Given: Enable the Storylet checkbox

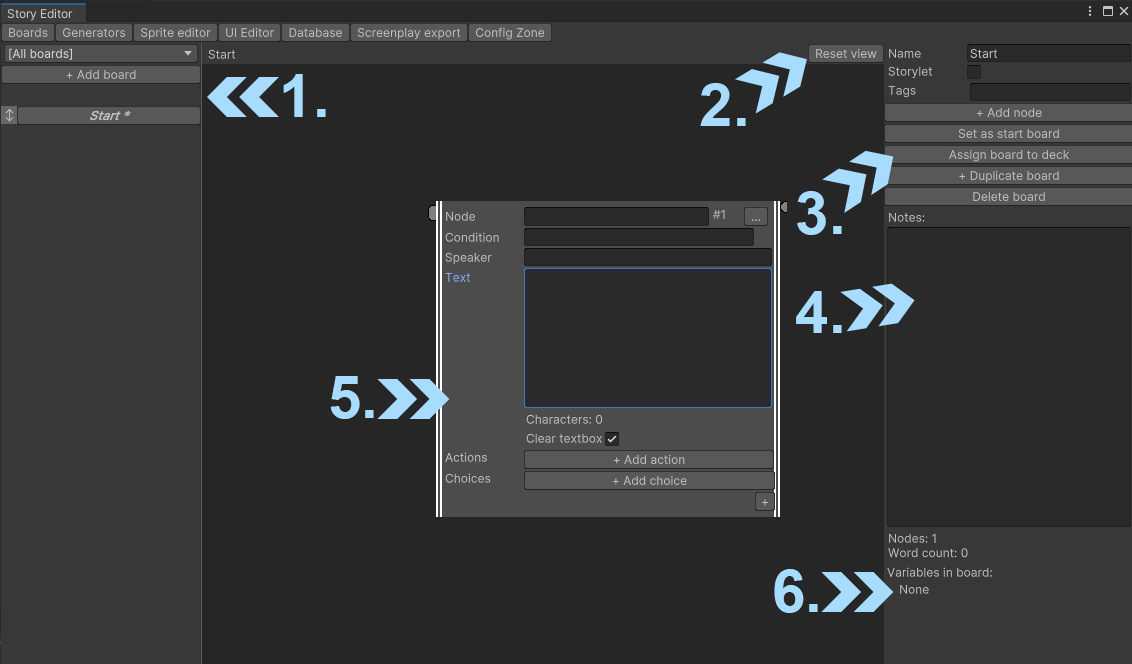Looking at the screenshot, I should (974, 72).
